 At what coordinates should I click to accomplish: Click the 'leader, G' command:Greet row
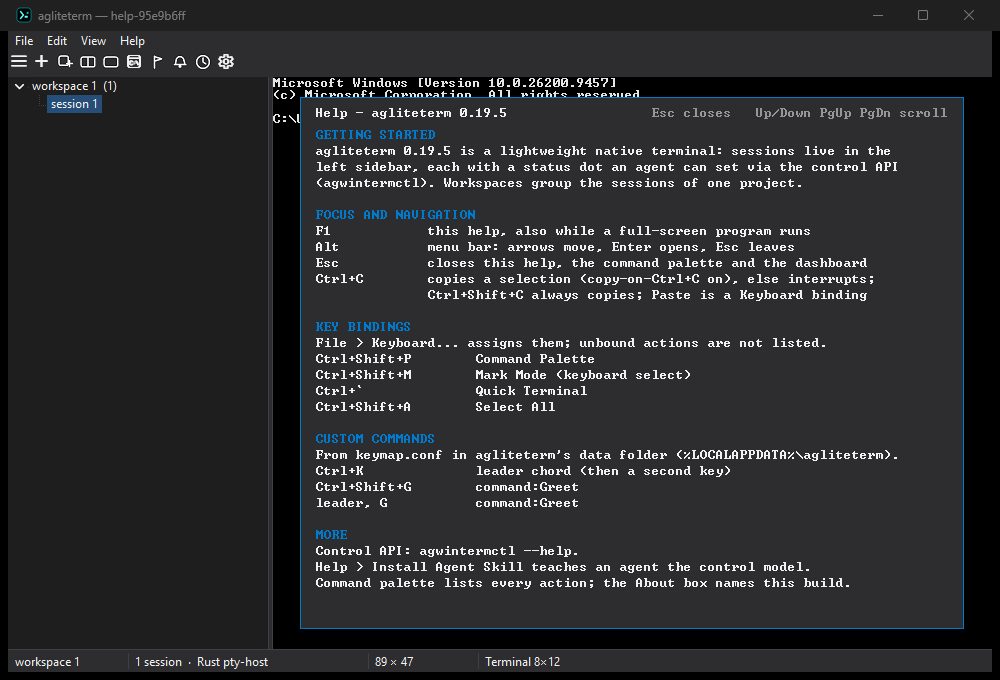click(x=447, y=503)
